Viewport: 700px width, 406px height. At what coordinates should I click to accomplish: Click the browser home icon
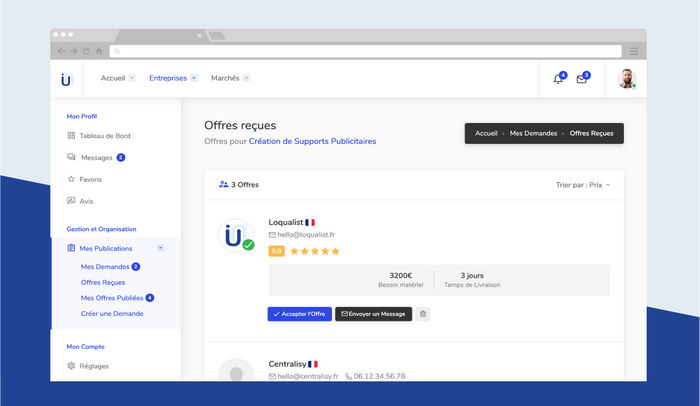point(98,51)
